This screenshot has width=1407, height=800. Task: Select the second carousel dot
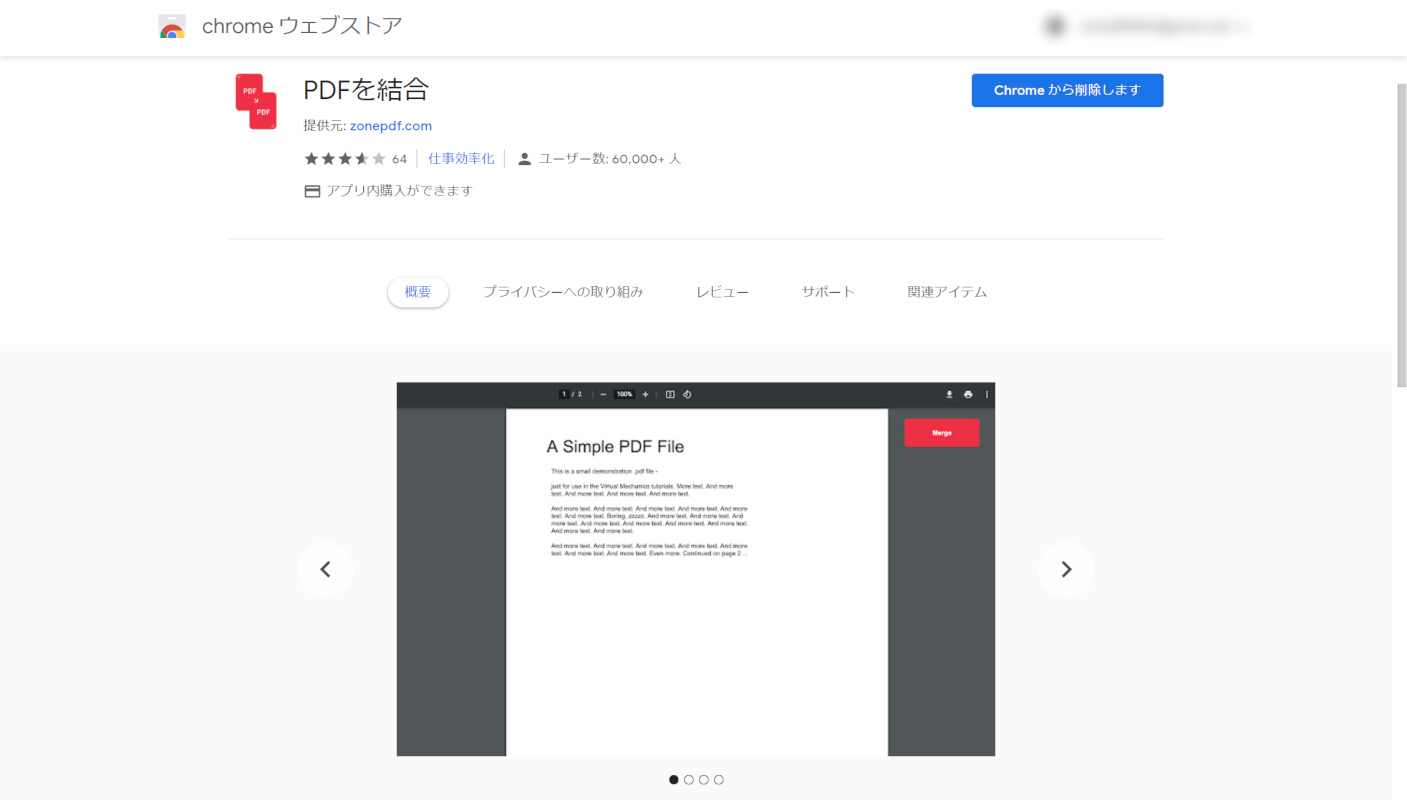point(689,780)
